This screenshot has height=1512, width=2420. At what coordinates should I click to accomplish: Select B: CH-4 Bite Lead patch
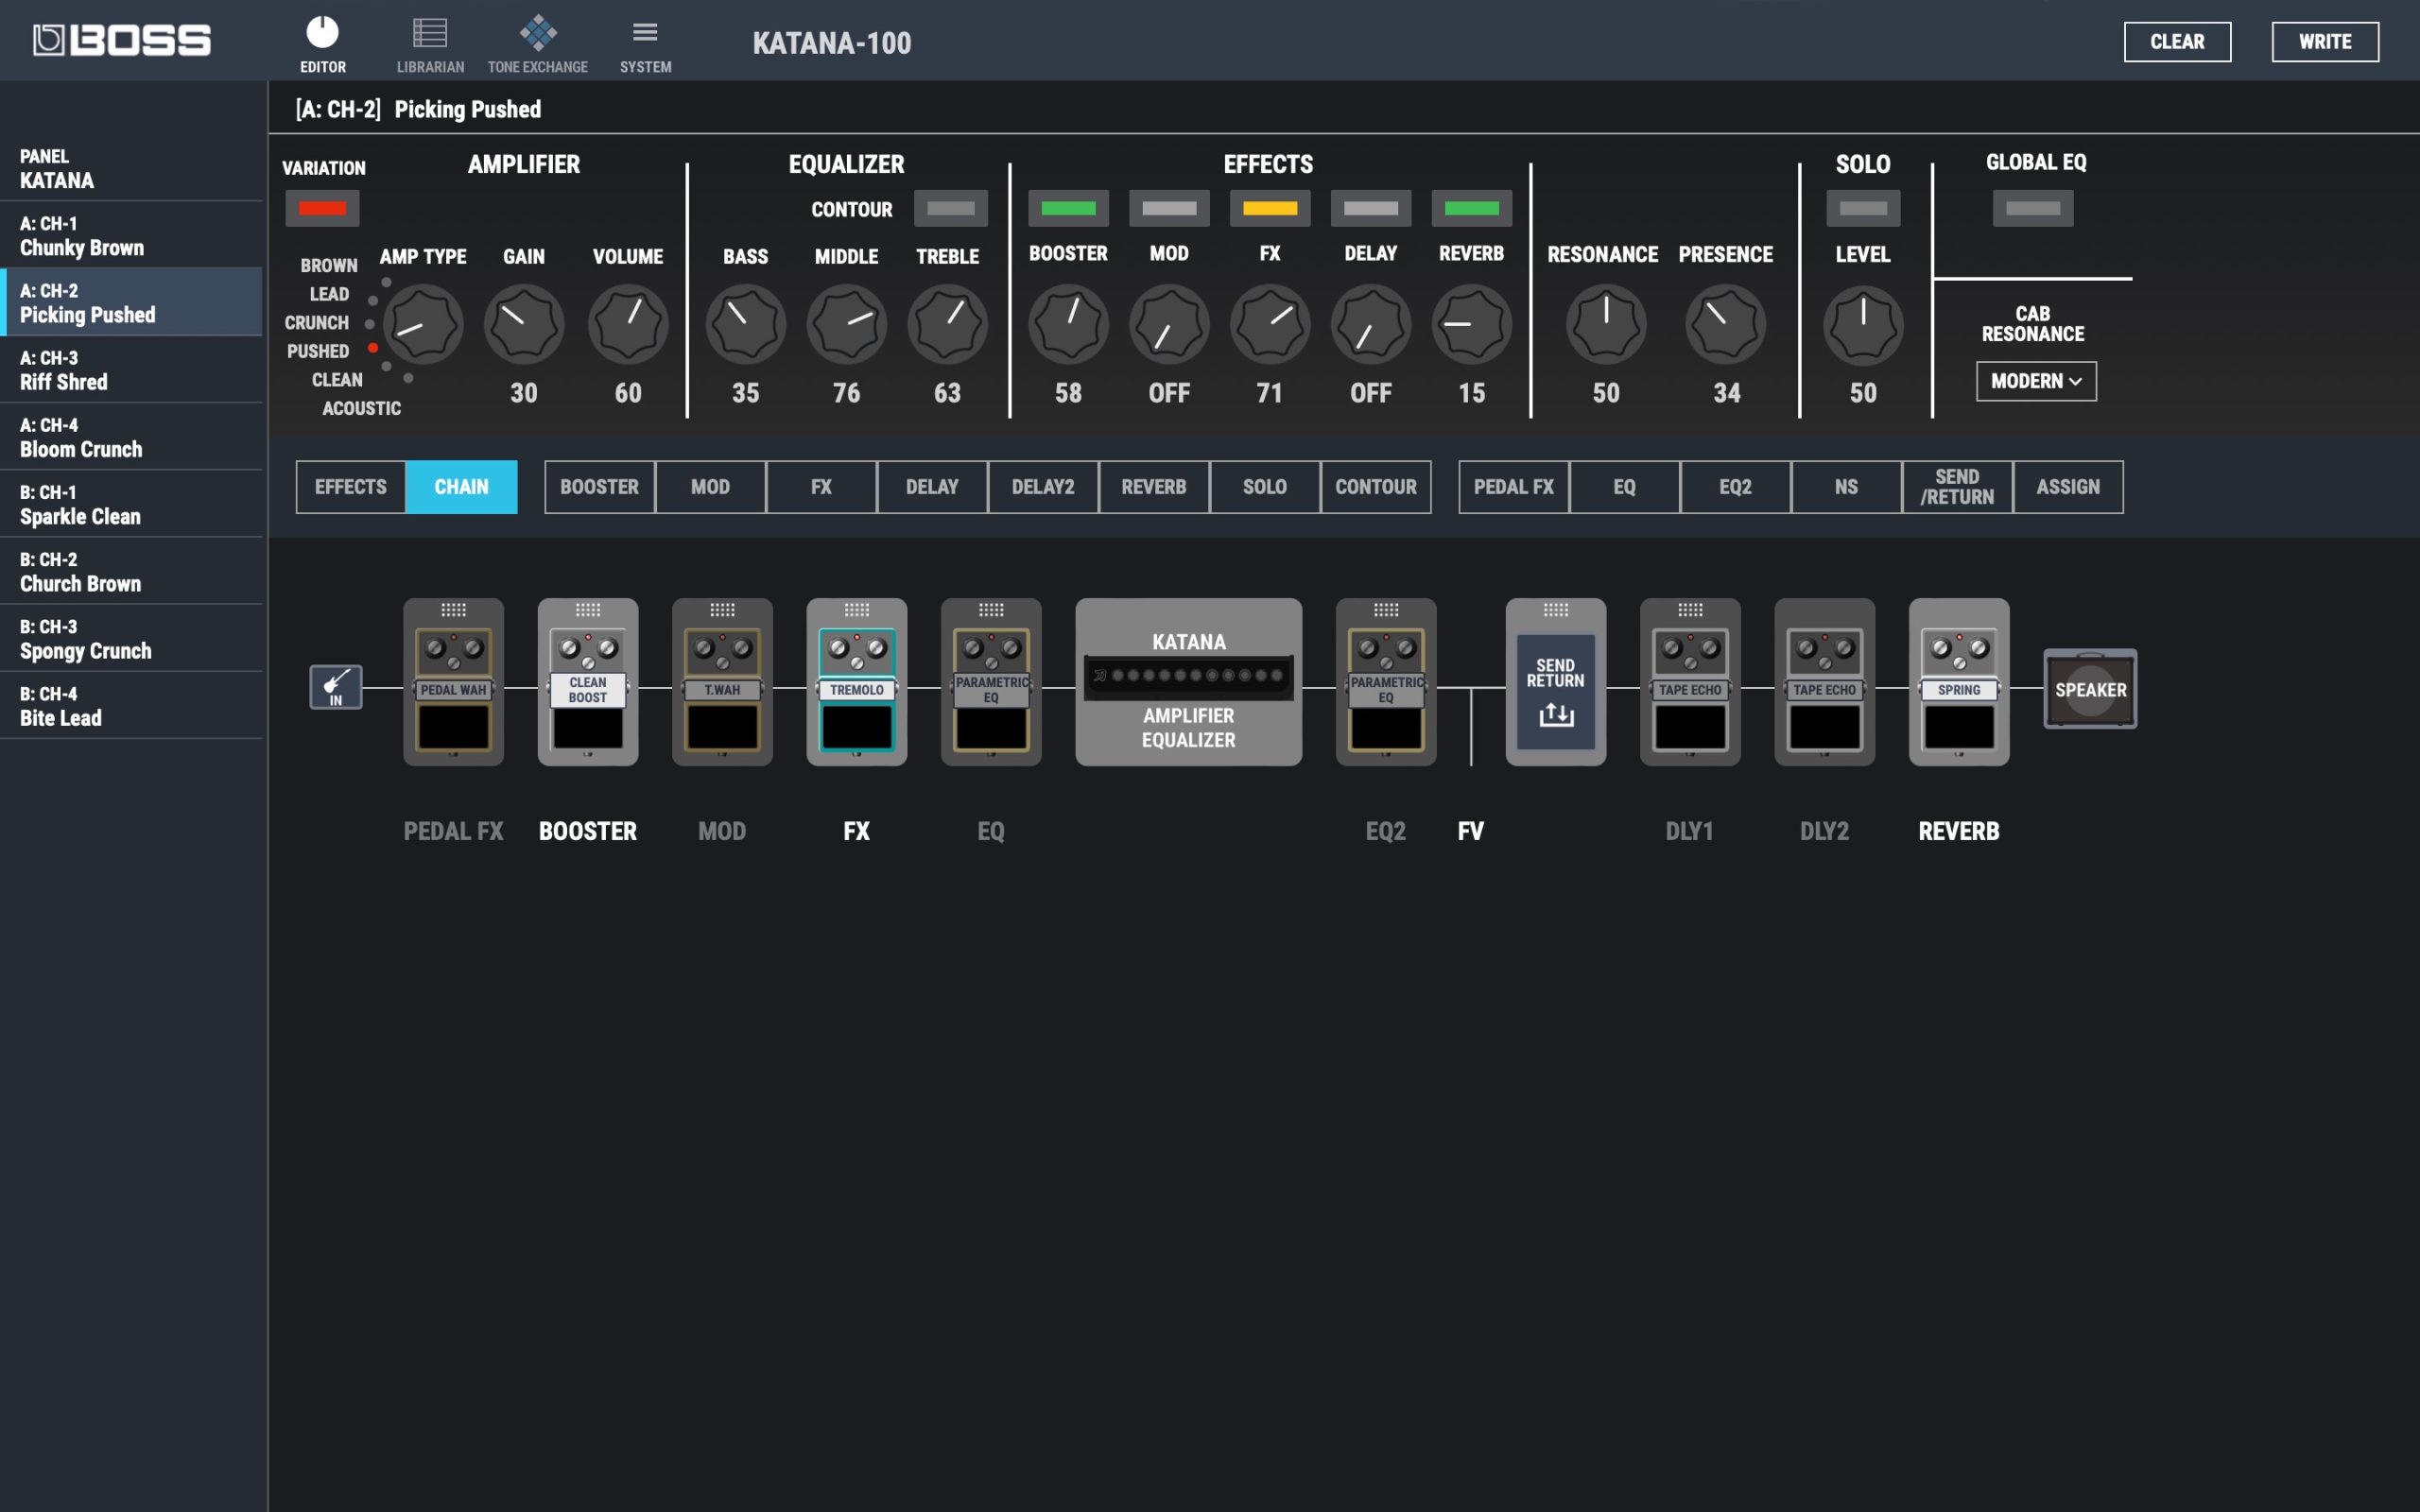(131, 705)
